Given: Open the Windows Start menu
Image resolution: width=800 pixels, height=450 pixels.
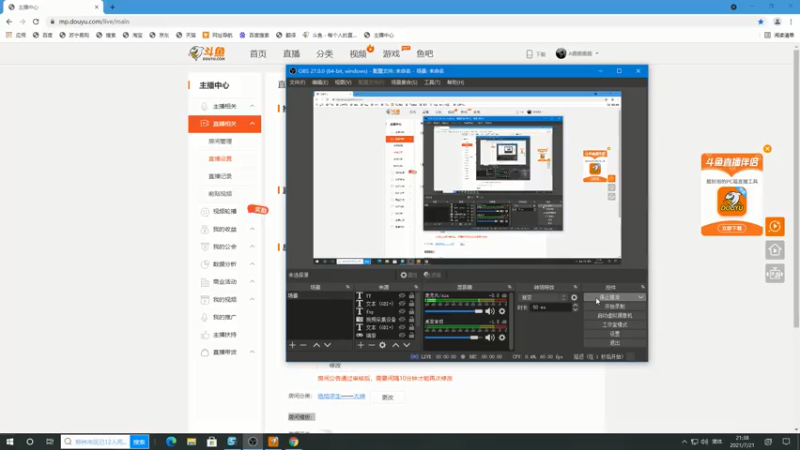Looking at the screenshot, I should [10, 442].
